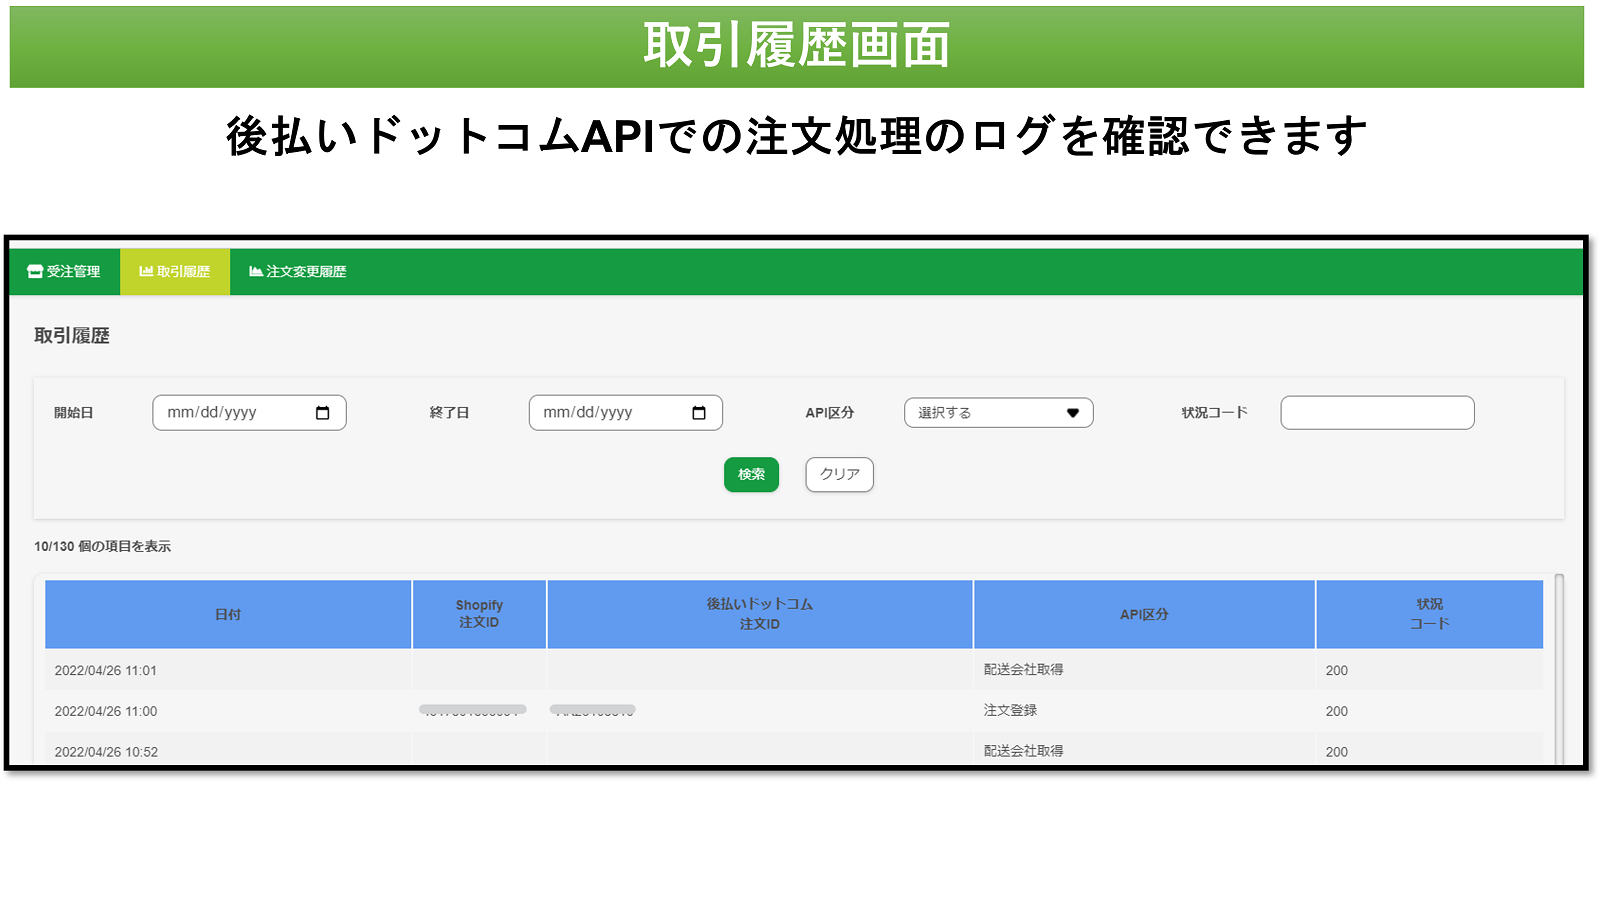Select the 2022/04/26 11:01 date cell
The image size is (1600, 900).
point(228,671)
